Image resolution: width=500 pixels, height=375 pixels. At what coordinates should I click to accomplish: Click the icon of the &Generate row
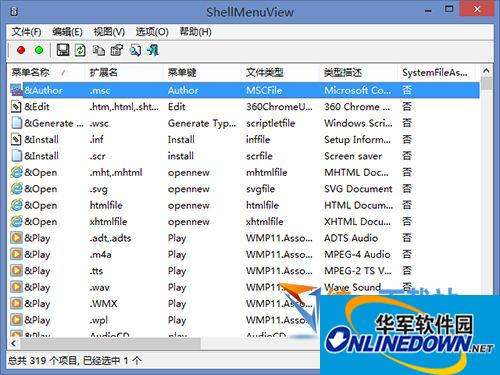(x=16, y=123)
